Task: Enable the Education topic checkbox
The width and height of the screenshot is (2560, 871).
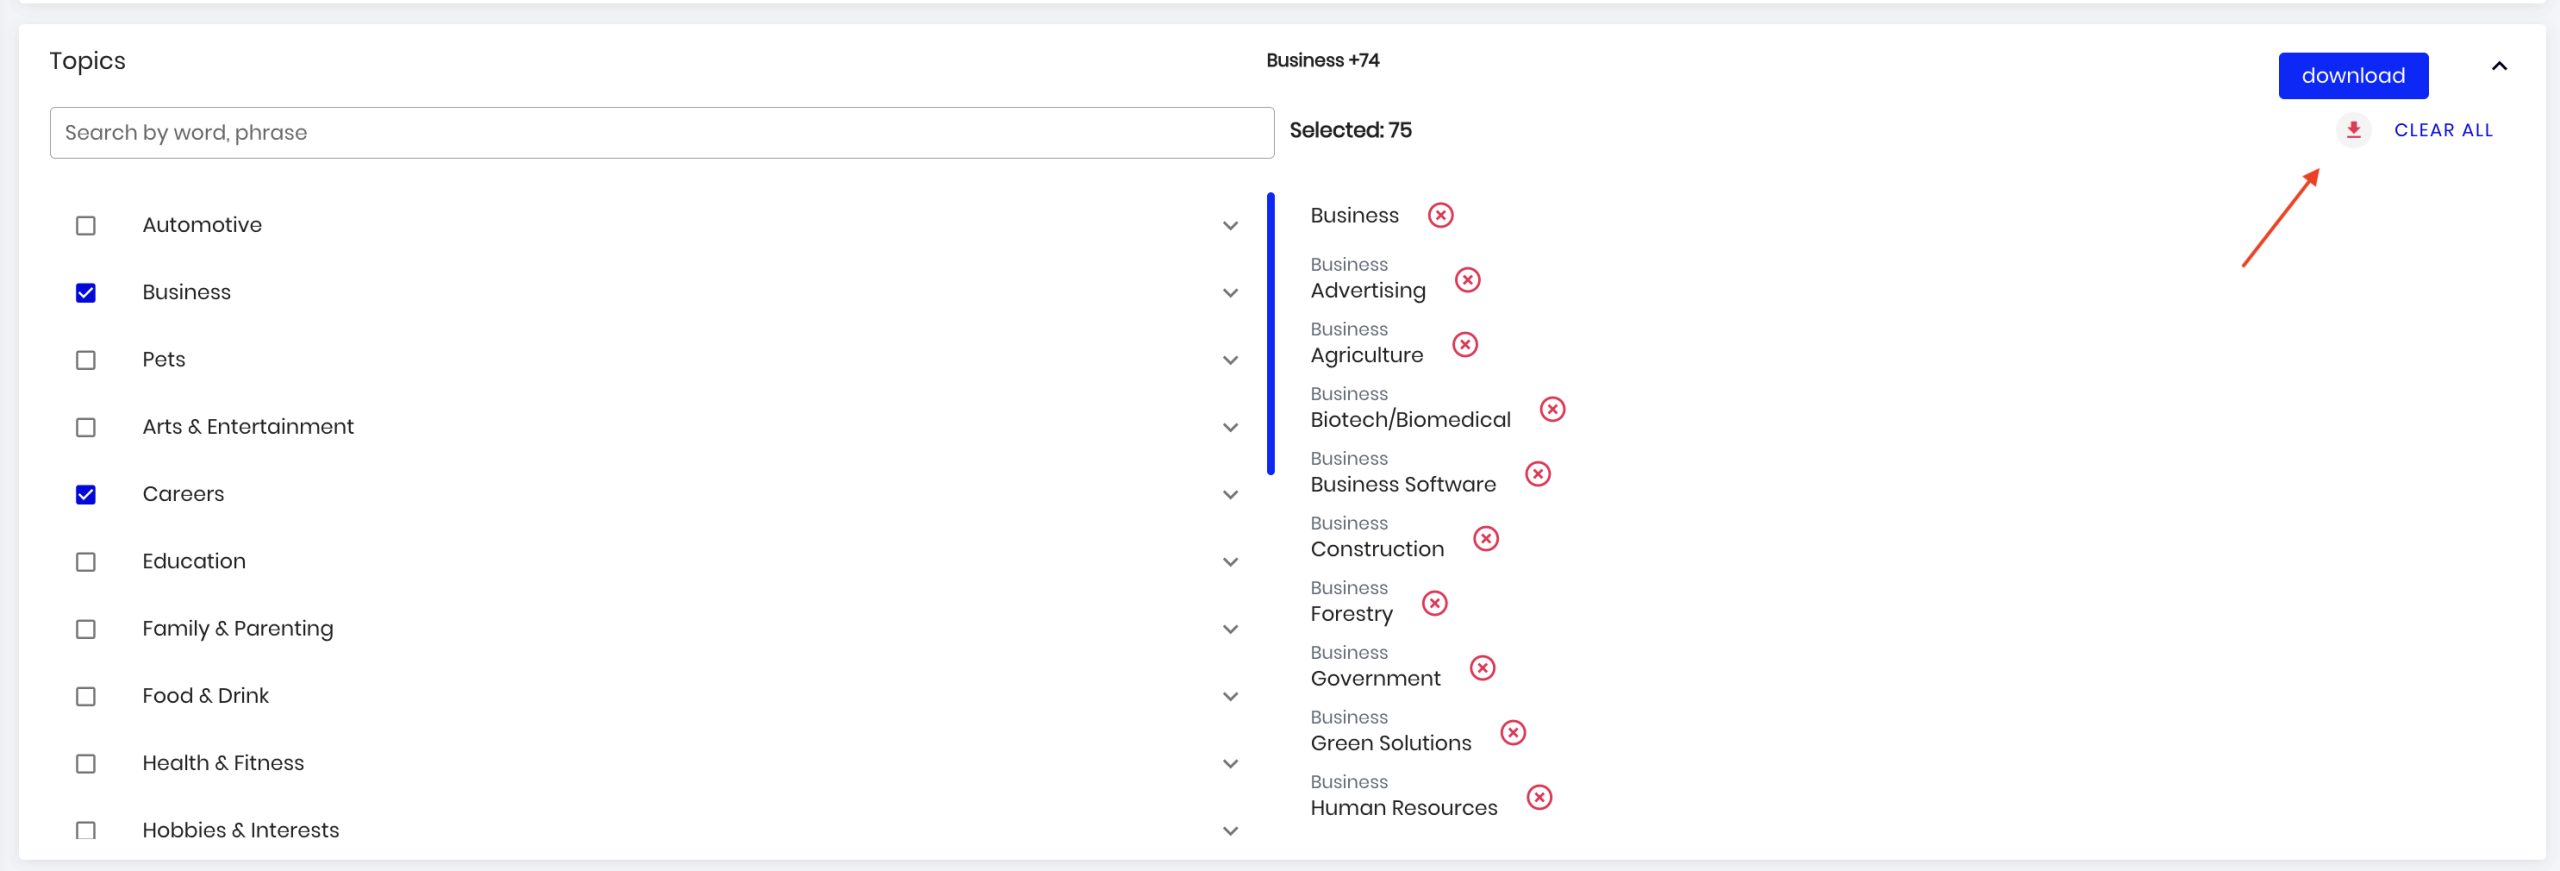Action: click(x=86, y=562)
